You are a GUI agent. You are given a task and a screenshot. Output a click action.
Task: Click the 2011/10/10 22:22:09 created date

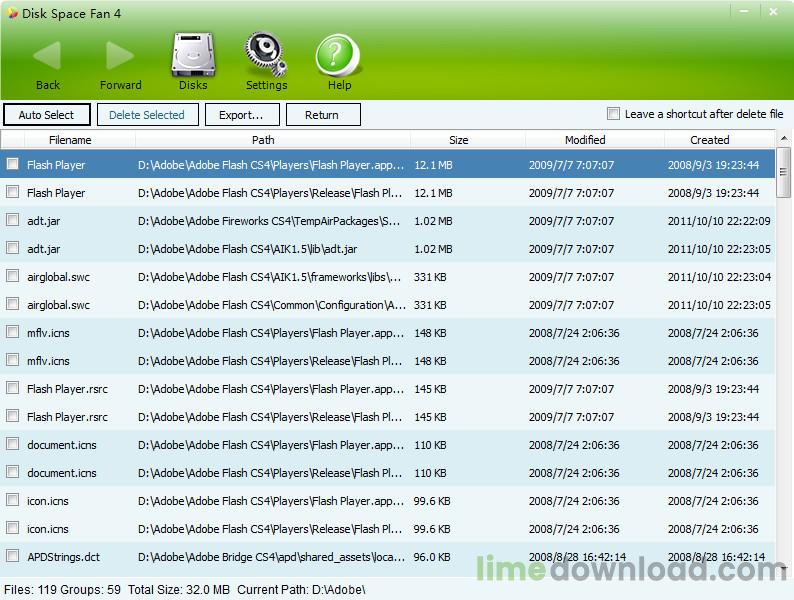pyautogui.click(x=719, y=221)
